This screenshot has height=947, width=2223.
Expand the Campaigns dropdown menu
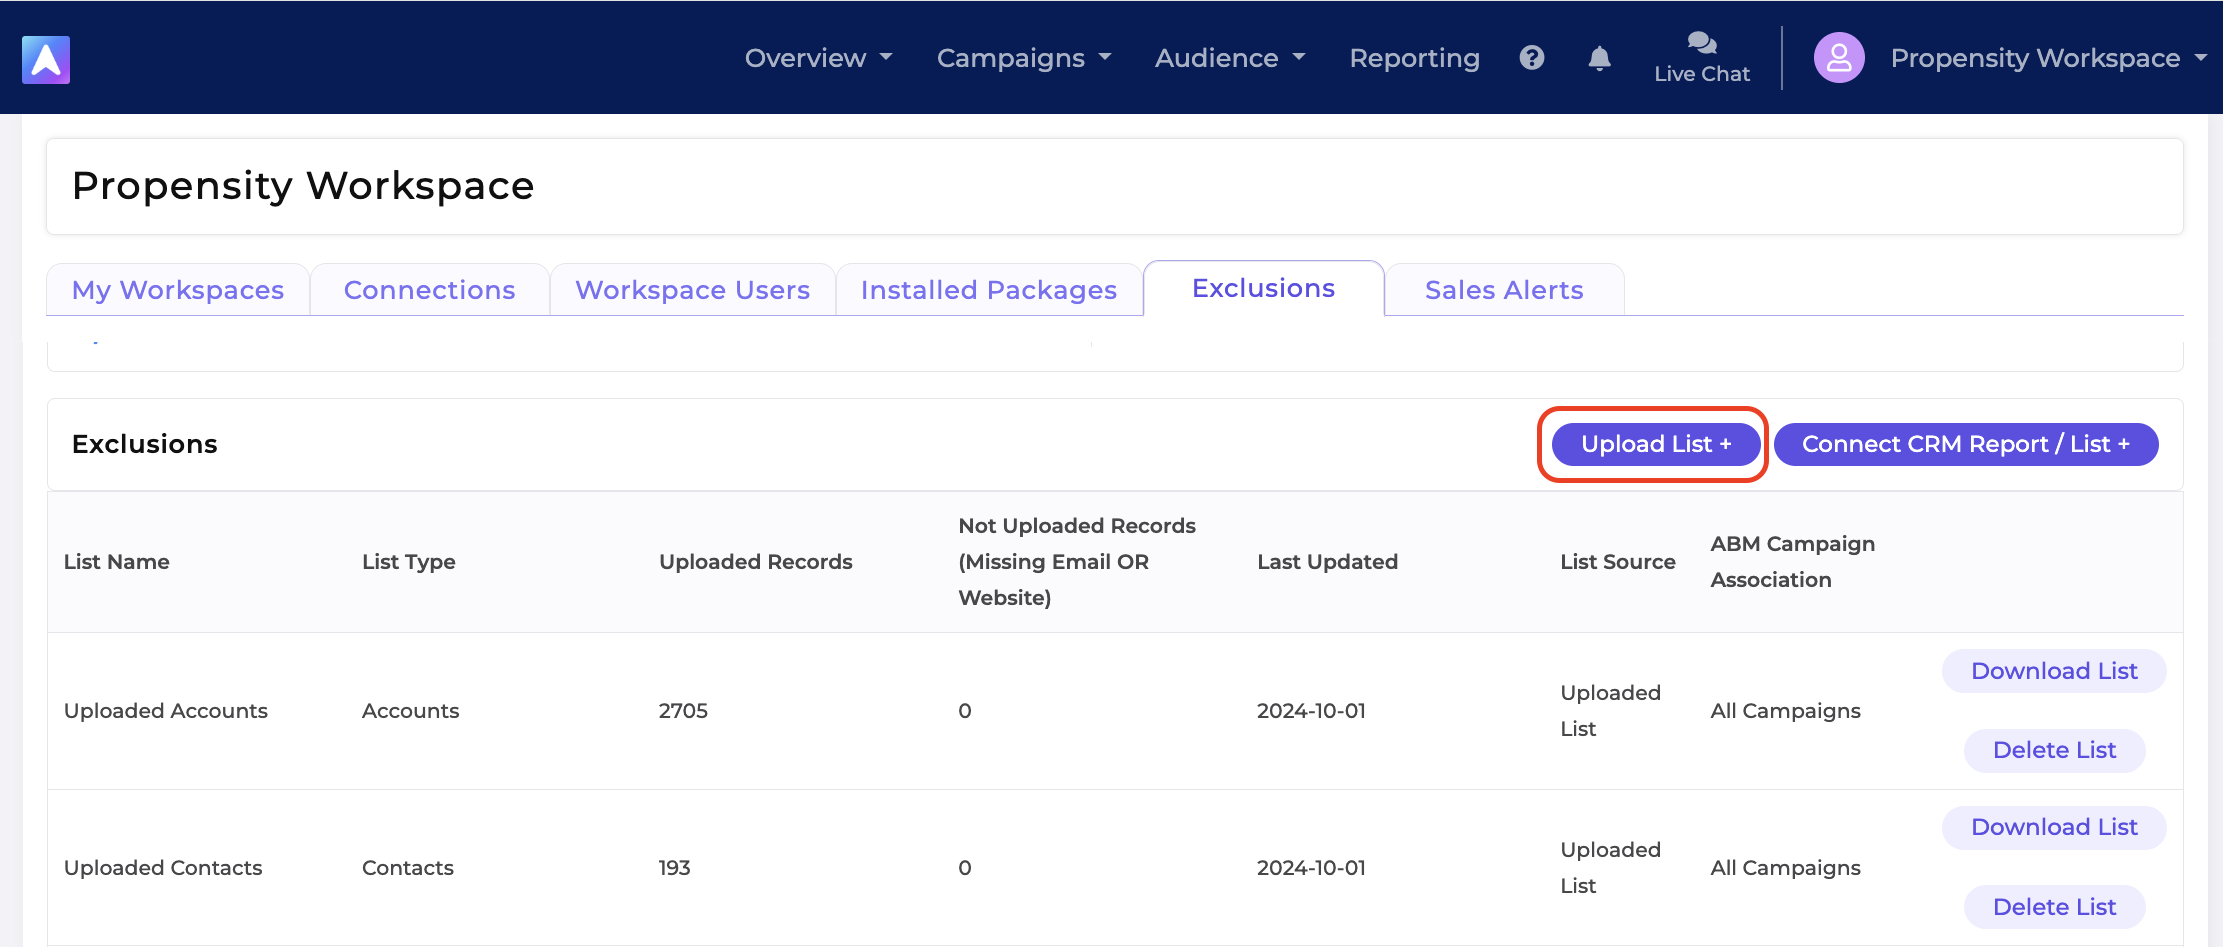coord(1024,58)
